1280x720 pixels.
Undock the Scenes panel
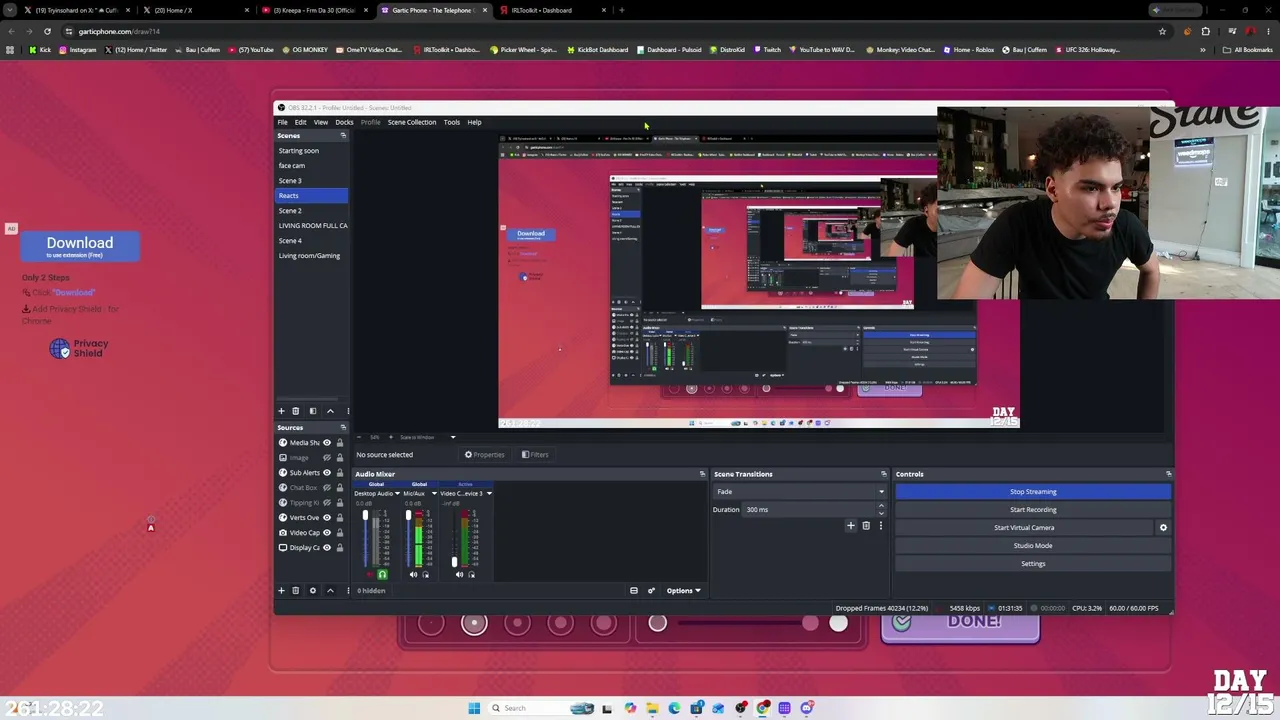[343, 135]
